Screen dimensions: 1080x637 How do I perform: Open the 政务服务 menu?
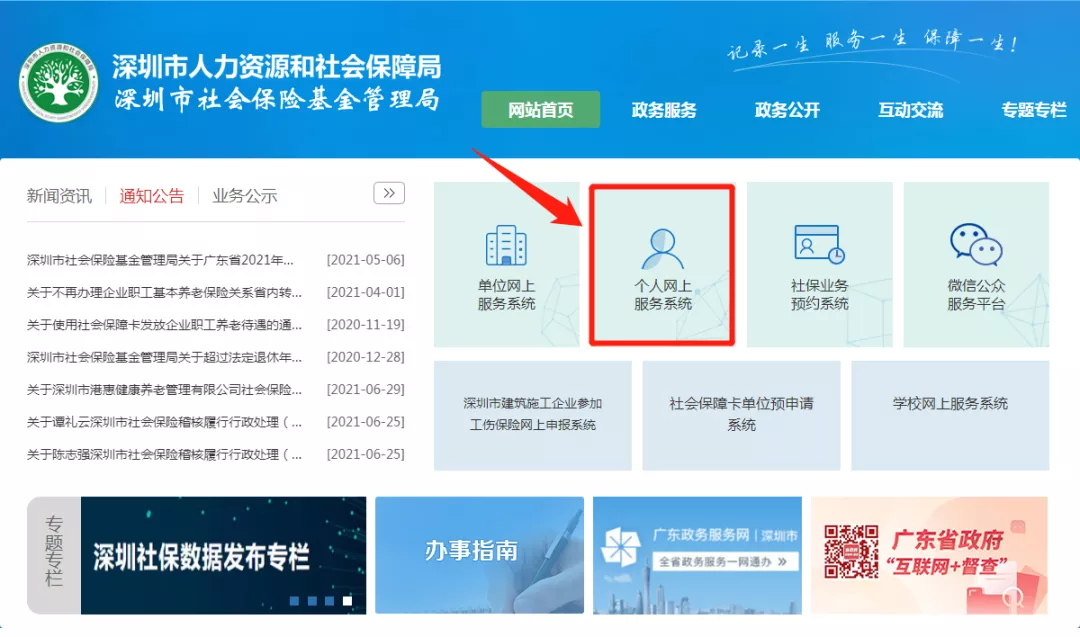point(665,110)
